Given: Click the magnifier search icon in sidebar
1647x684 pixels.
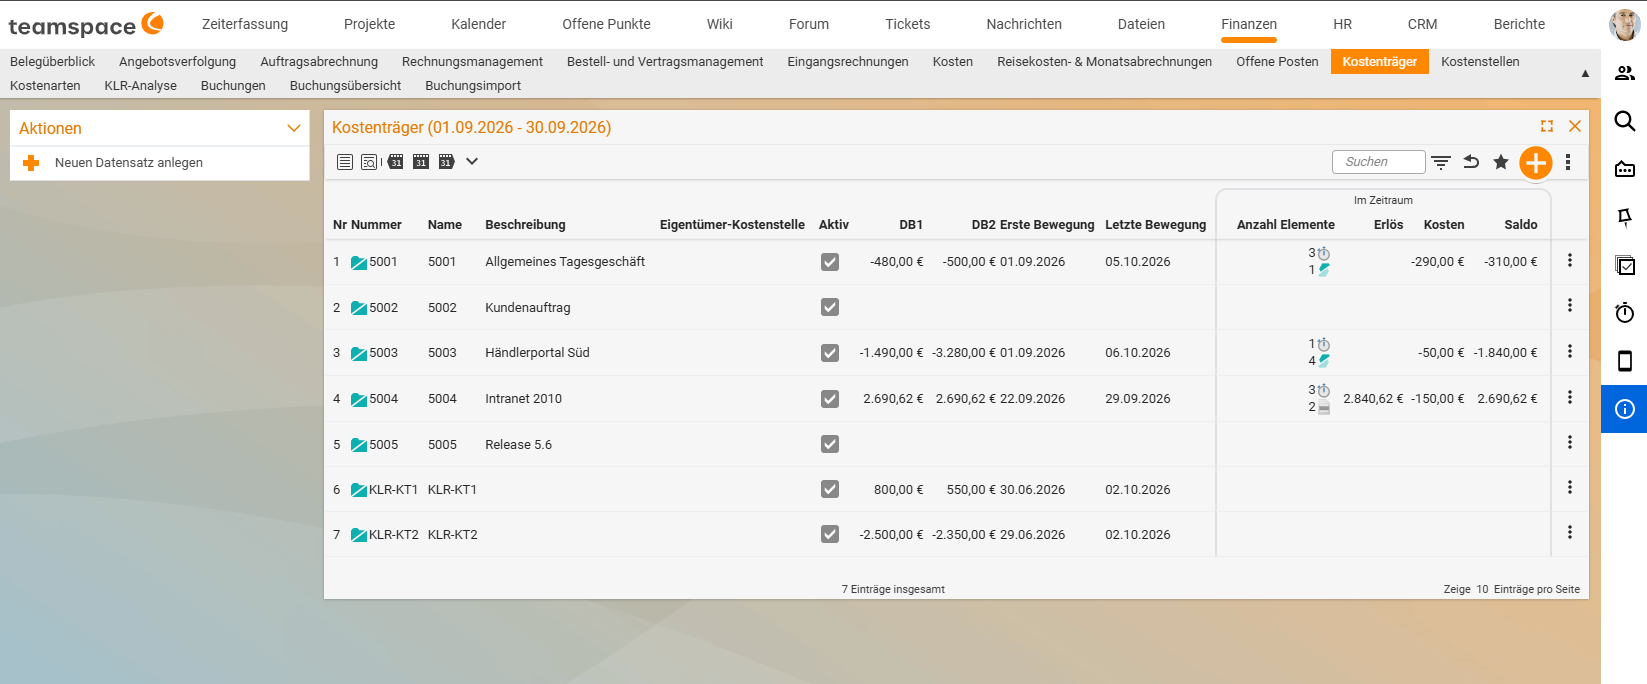Looking at the screenshot, I should point(1625,121).
